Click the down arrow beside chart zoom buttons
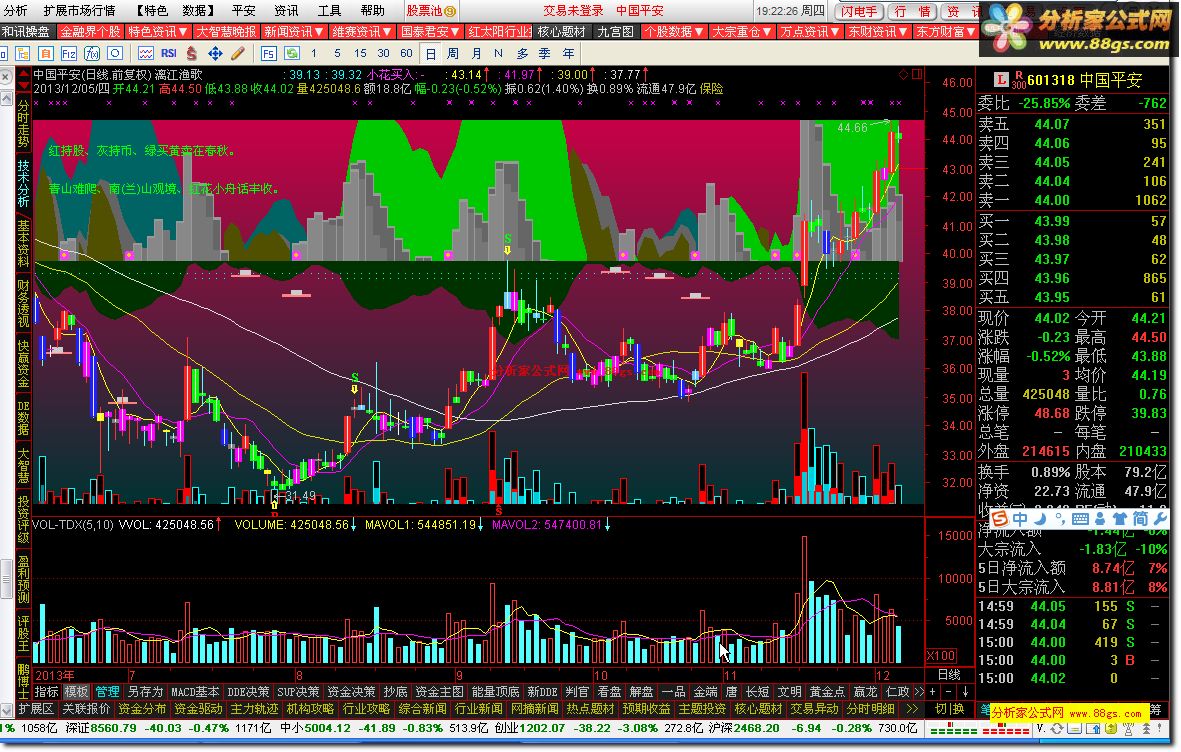This screenshot has width=1181, height=752. pos(965,692)
